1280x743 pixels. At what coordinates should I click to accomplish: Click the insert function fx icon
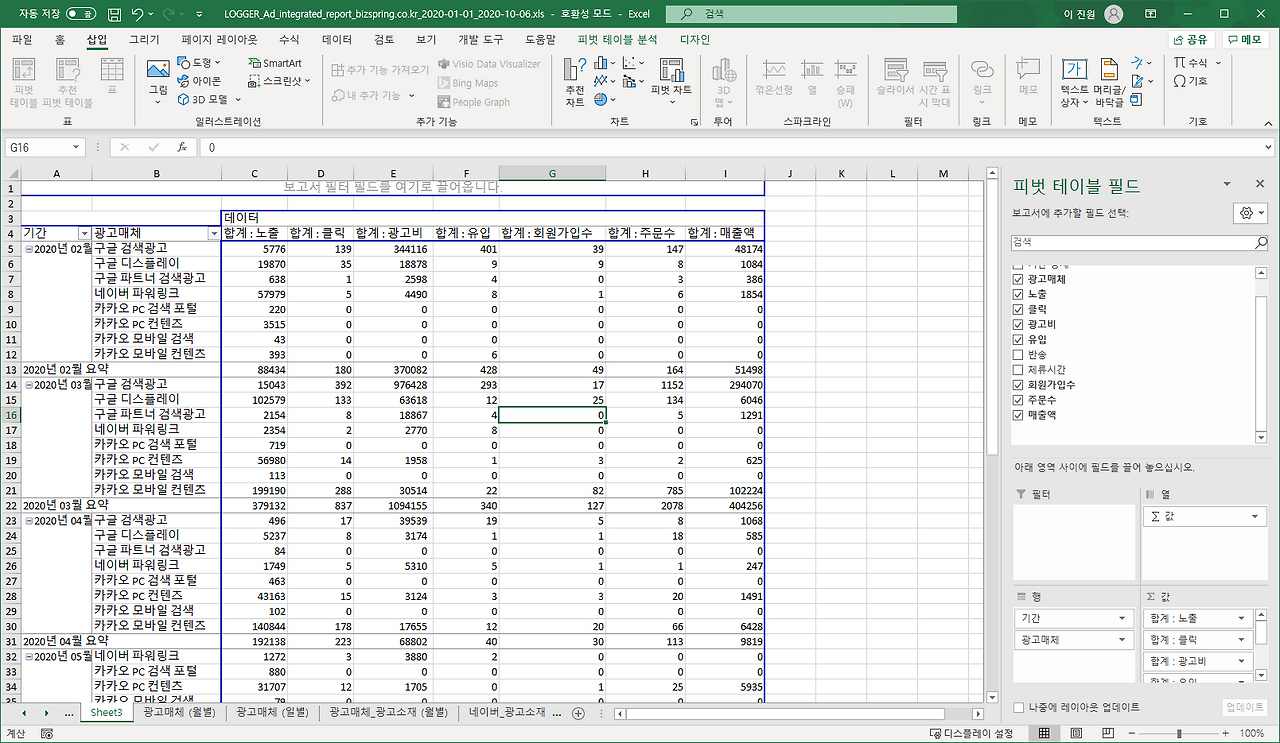coord(182,147)
